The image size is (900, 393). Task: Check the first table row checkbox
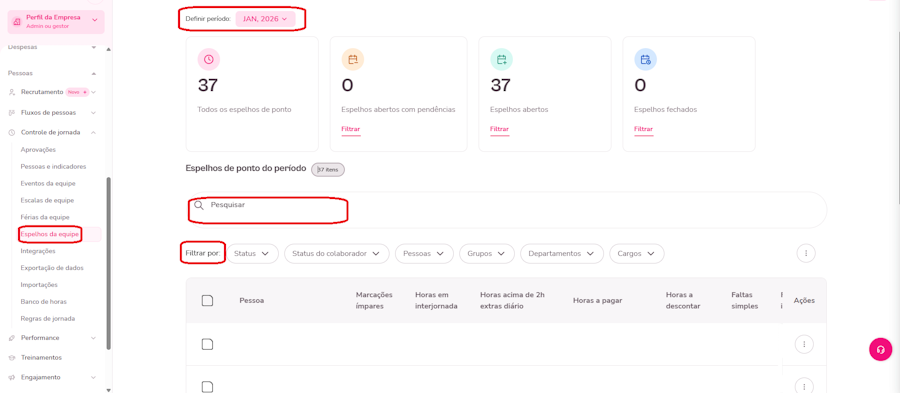point(208,344)
